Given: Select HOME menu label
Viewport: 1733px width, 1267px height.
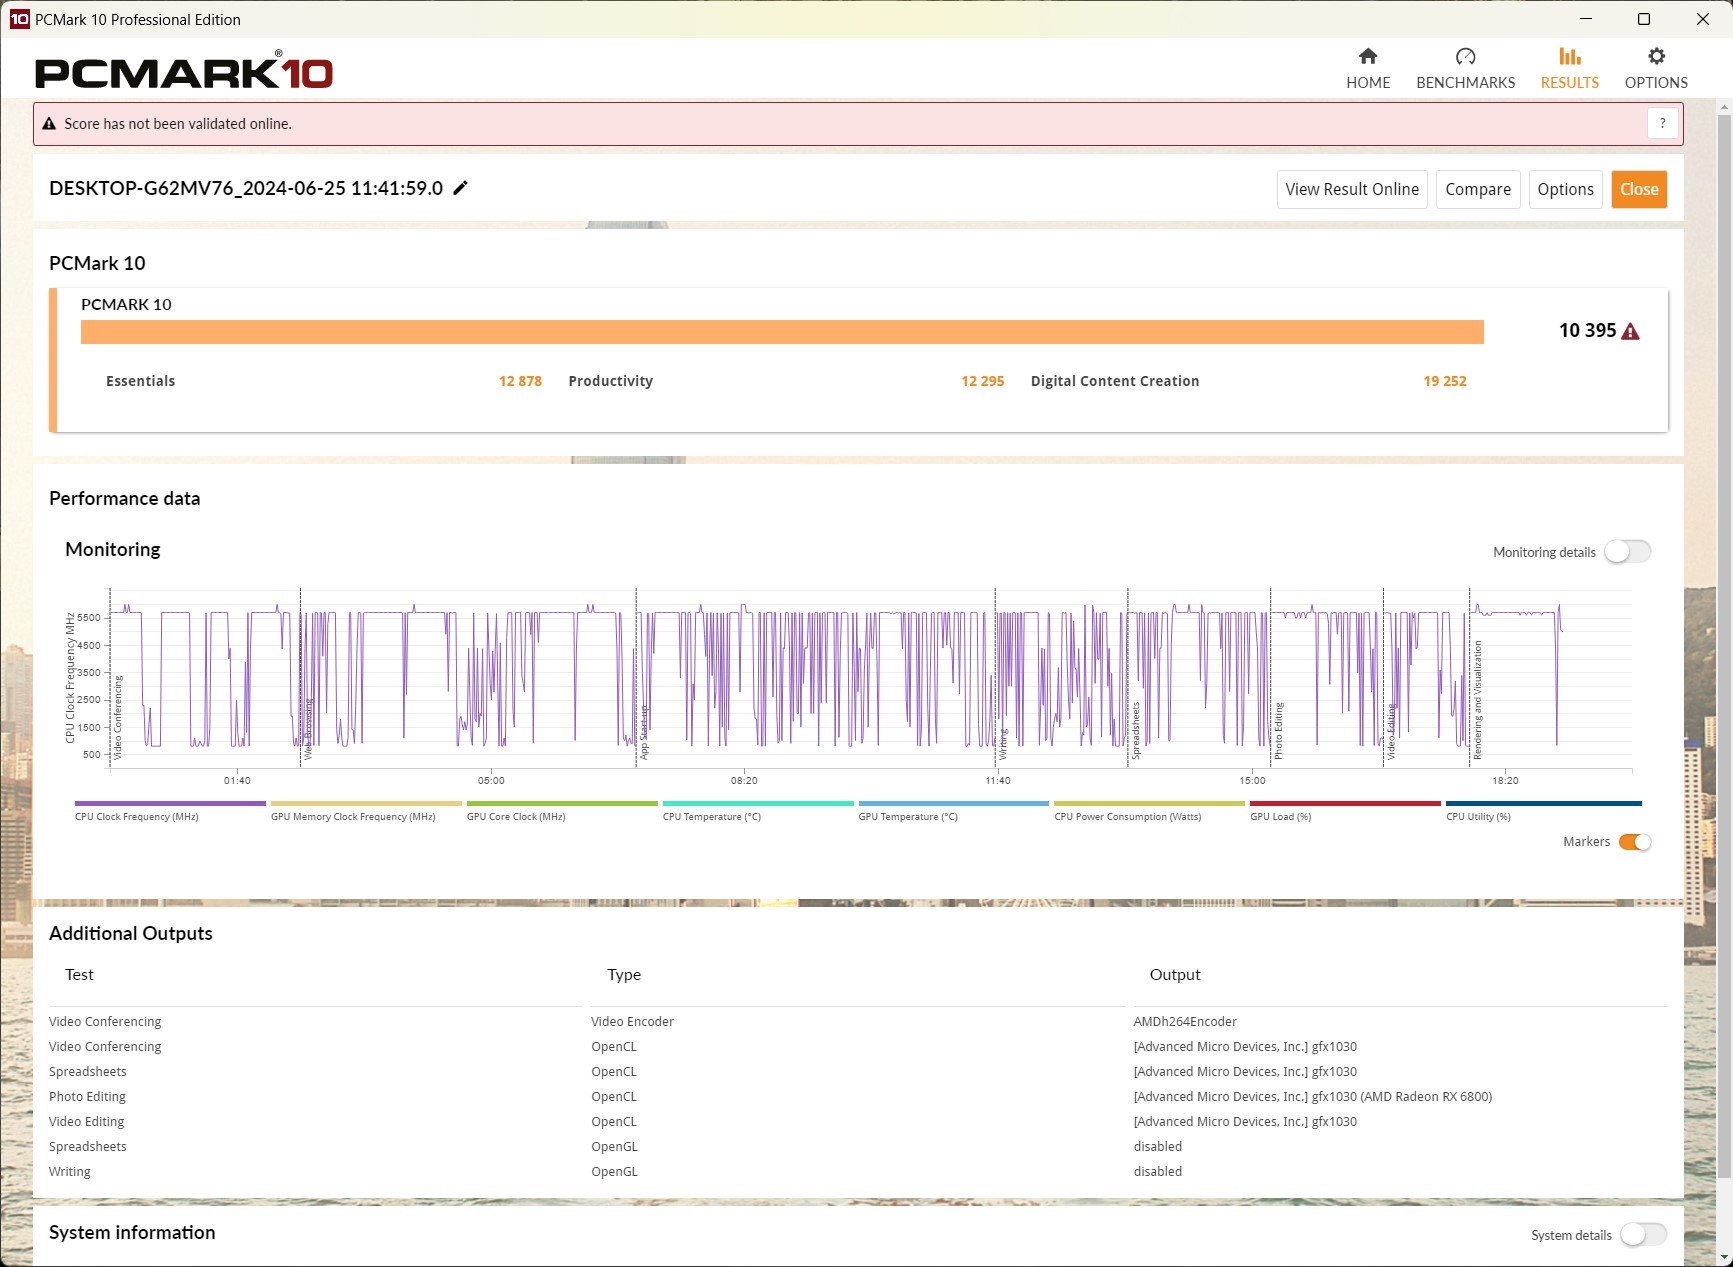Looking at the screenshot, I should coord(1368,83).
